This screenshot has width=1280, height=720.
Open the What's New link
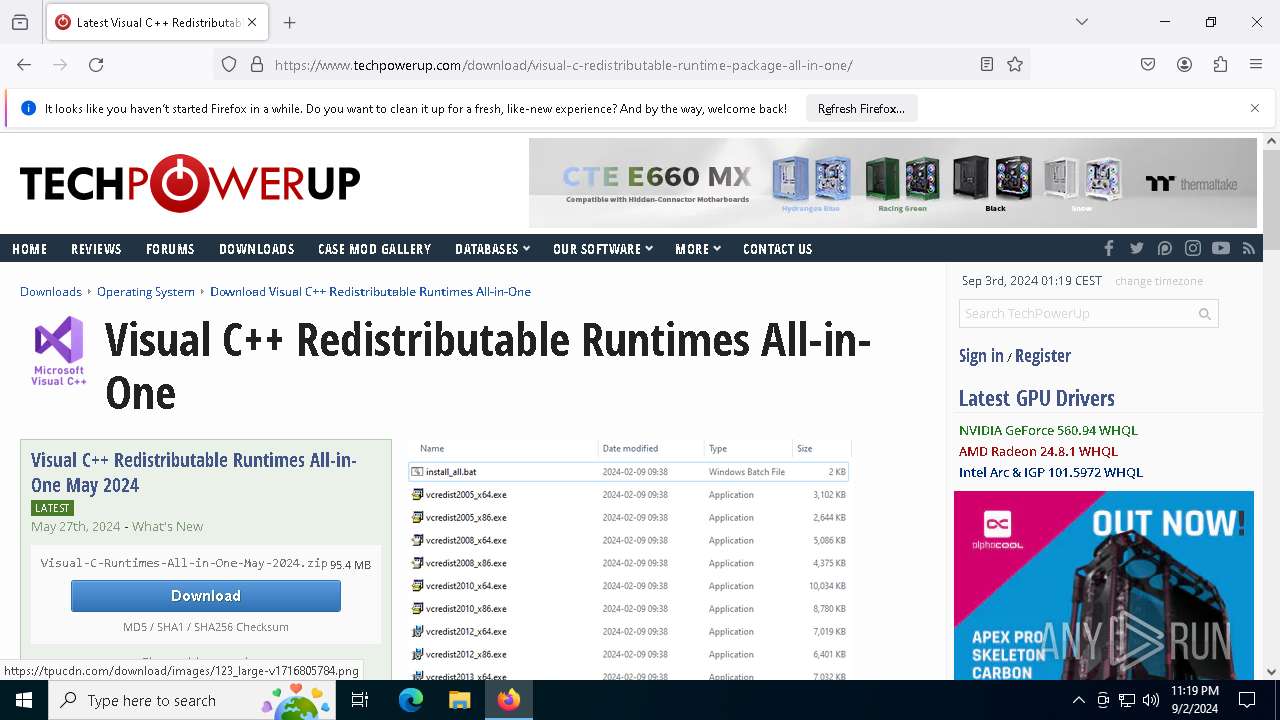tap(167, 526)
